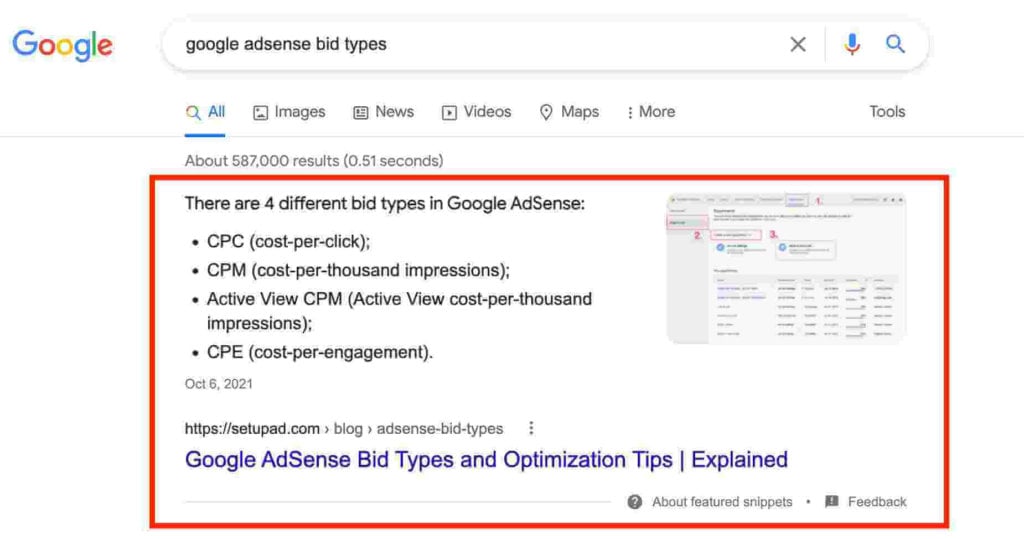The height and width of the screenshot is (539, 1024).
Task: Click the 'About 587,000 results' text
Action: pos(314,161)
